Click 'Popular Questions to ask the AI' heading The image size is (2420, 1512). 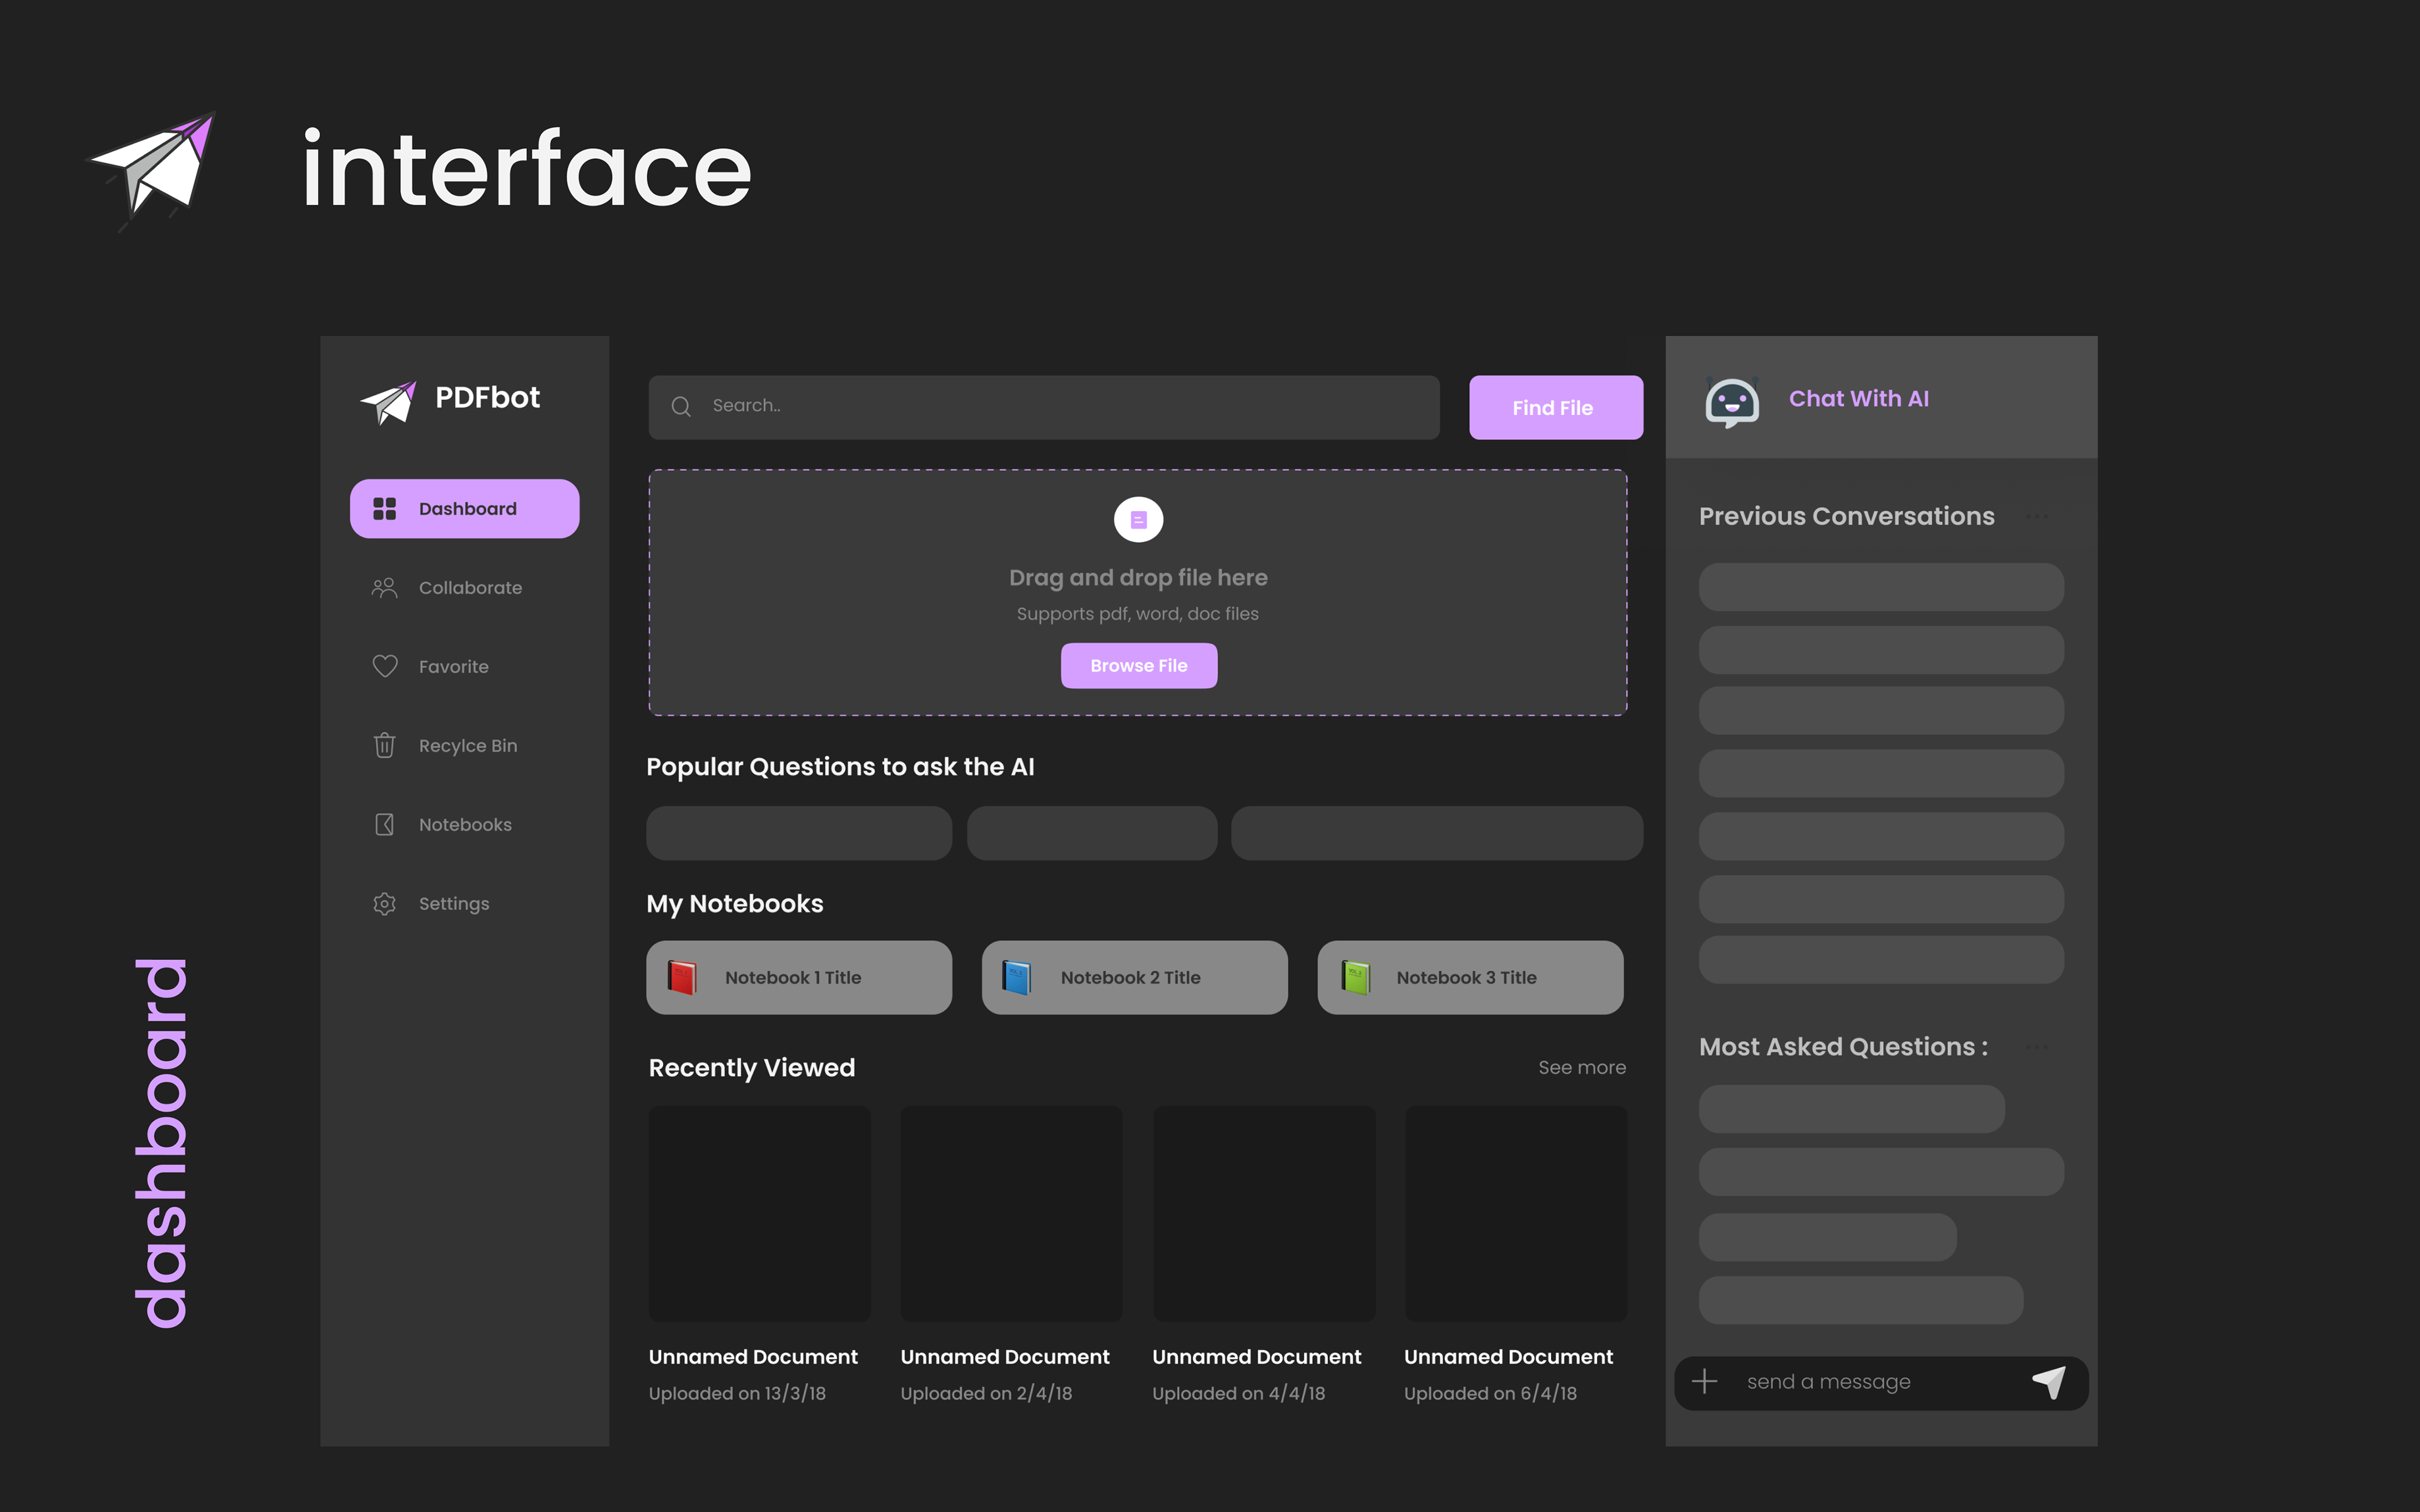pos(840,767)
